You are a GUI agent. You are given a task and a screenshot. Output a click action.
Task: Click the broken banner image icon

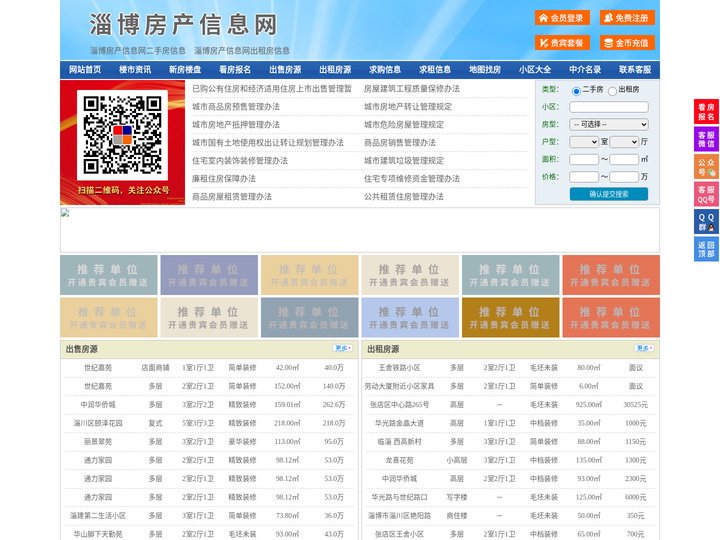click(x=65, y=213)
